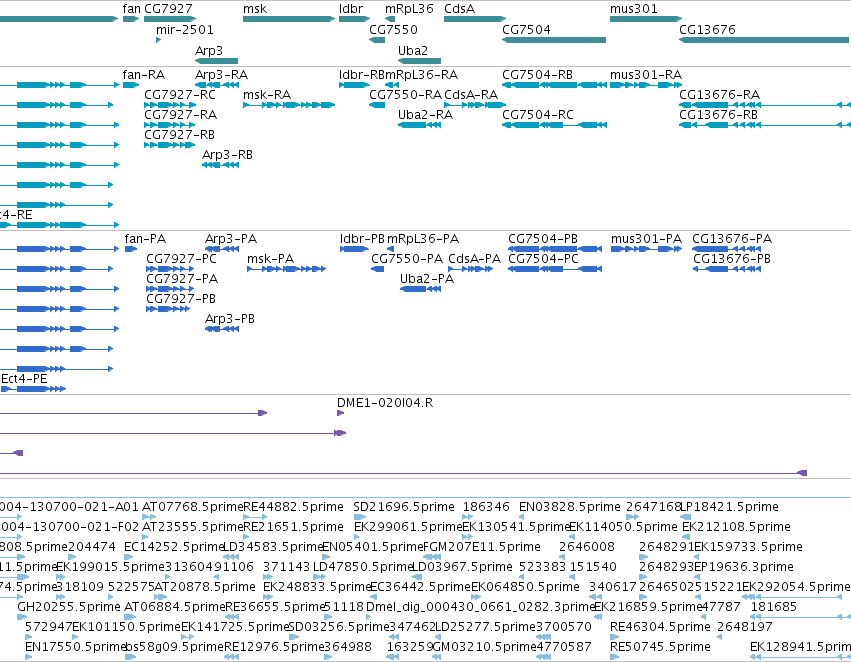Open the CG7504 gene feature
The width and height of the screenshot is (851, 662).
point(554,40)
